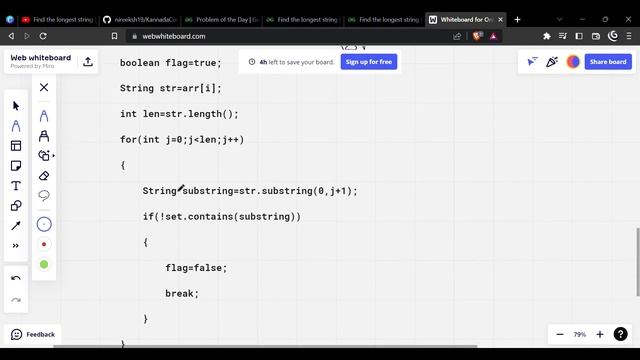Bookmark this page
Screen dimensions: 640x360
(x=114, y=36)
